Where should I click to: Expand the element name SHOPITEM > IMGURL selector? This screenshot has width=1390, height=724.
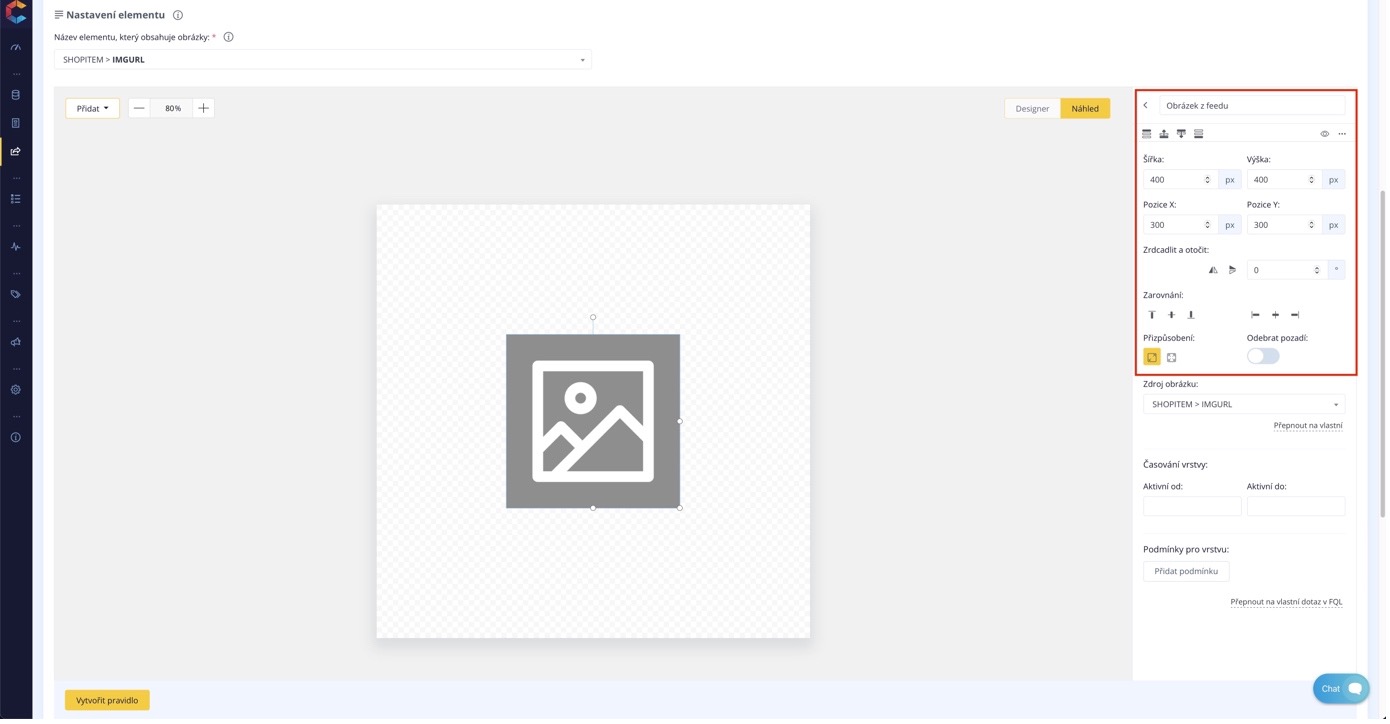coord(323,60)
